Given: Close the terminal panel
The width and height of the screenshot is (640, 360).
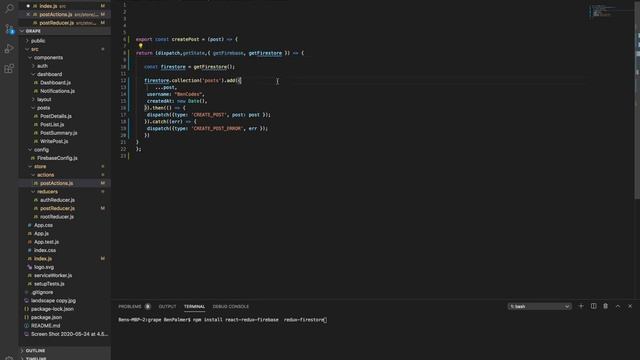Looking at the screenshot, I should click(x=630, y=306).
